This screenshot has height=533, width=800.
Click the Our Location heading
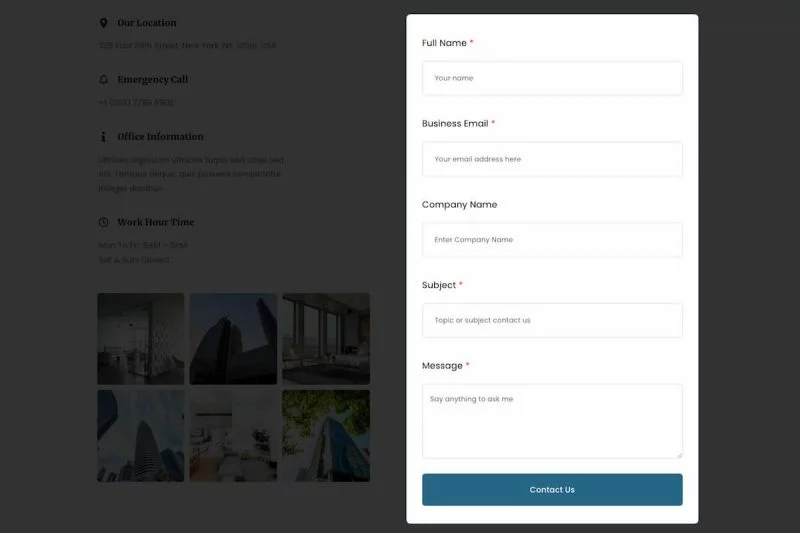coord(147,23)
